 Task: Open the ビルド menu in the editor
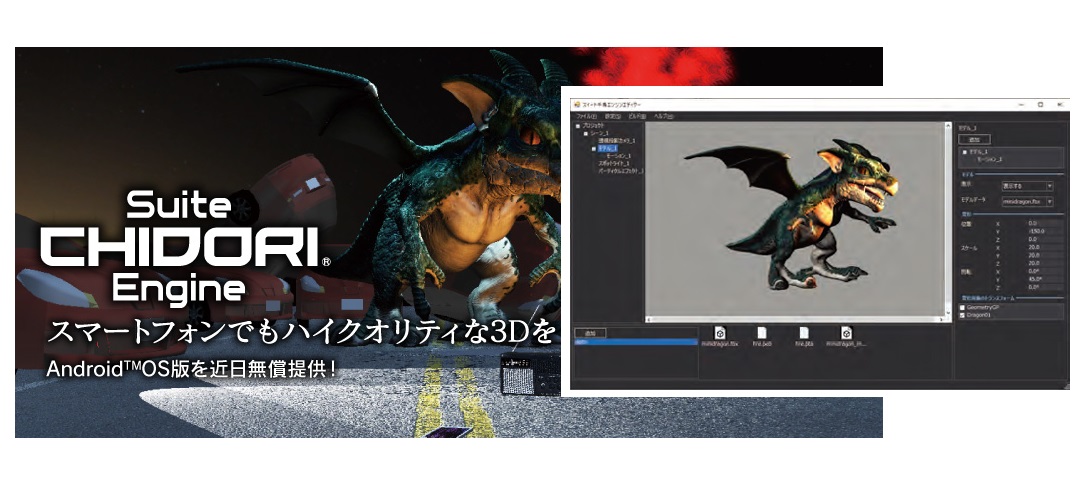[x=638, y=116]
